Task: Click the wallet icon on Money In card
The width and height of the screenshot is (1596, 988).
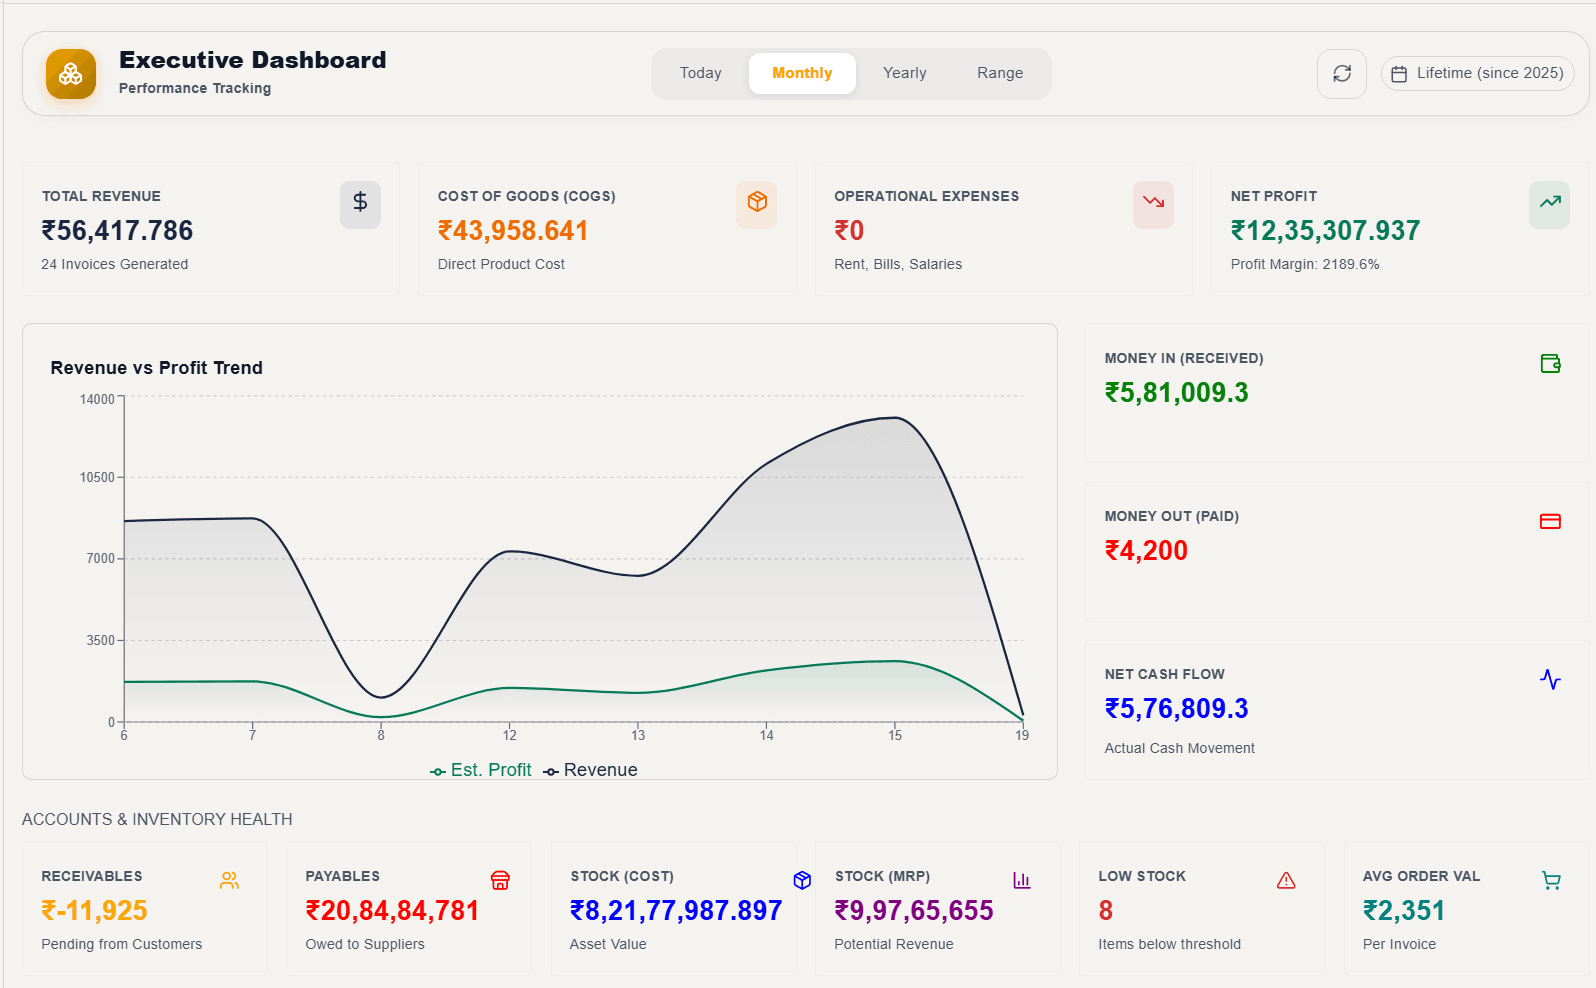Action: 1550,364
